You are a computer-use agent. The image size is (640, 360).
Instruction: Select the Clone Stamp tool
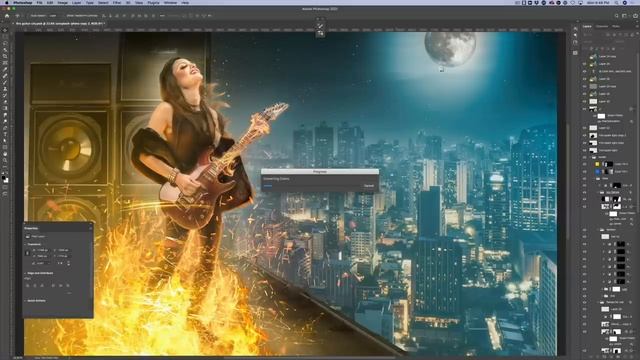[x=5, y=89]
